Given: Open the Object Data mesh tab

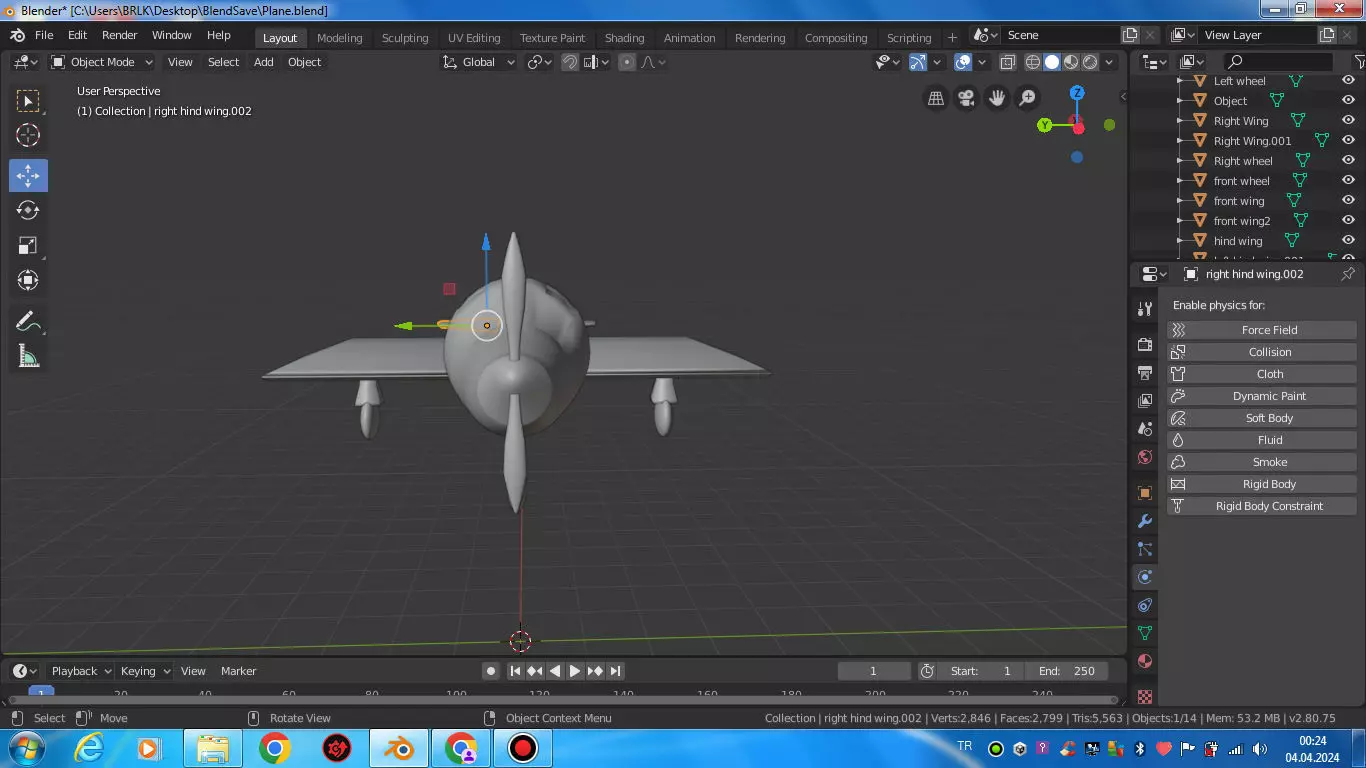Looking at the screenshot, I should tap(1145, 633).
